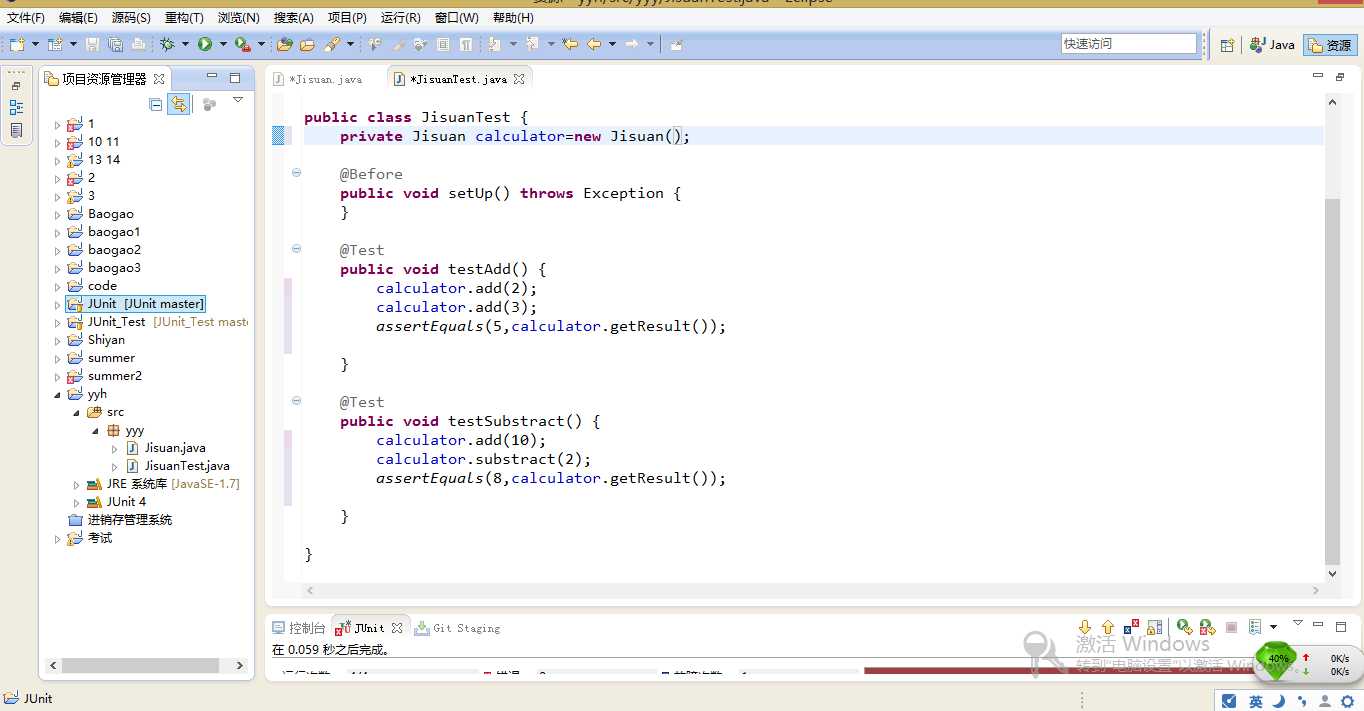Switch to the Git Staging tab
Screen dimensions: 1364x711
point(458,628)
